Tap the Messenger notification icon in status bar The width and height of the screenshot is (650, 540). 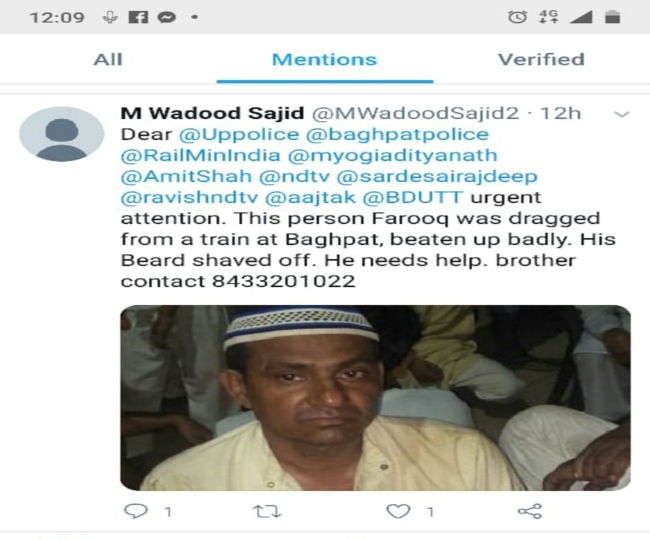click(x=167, y=17)
